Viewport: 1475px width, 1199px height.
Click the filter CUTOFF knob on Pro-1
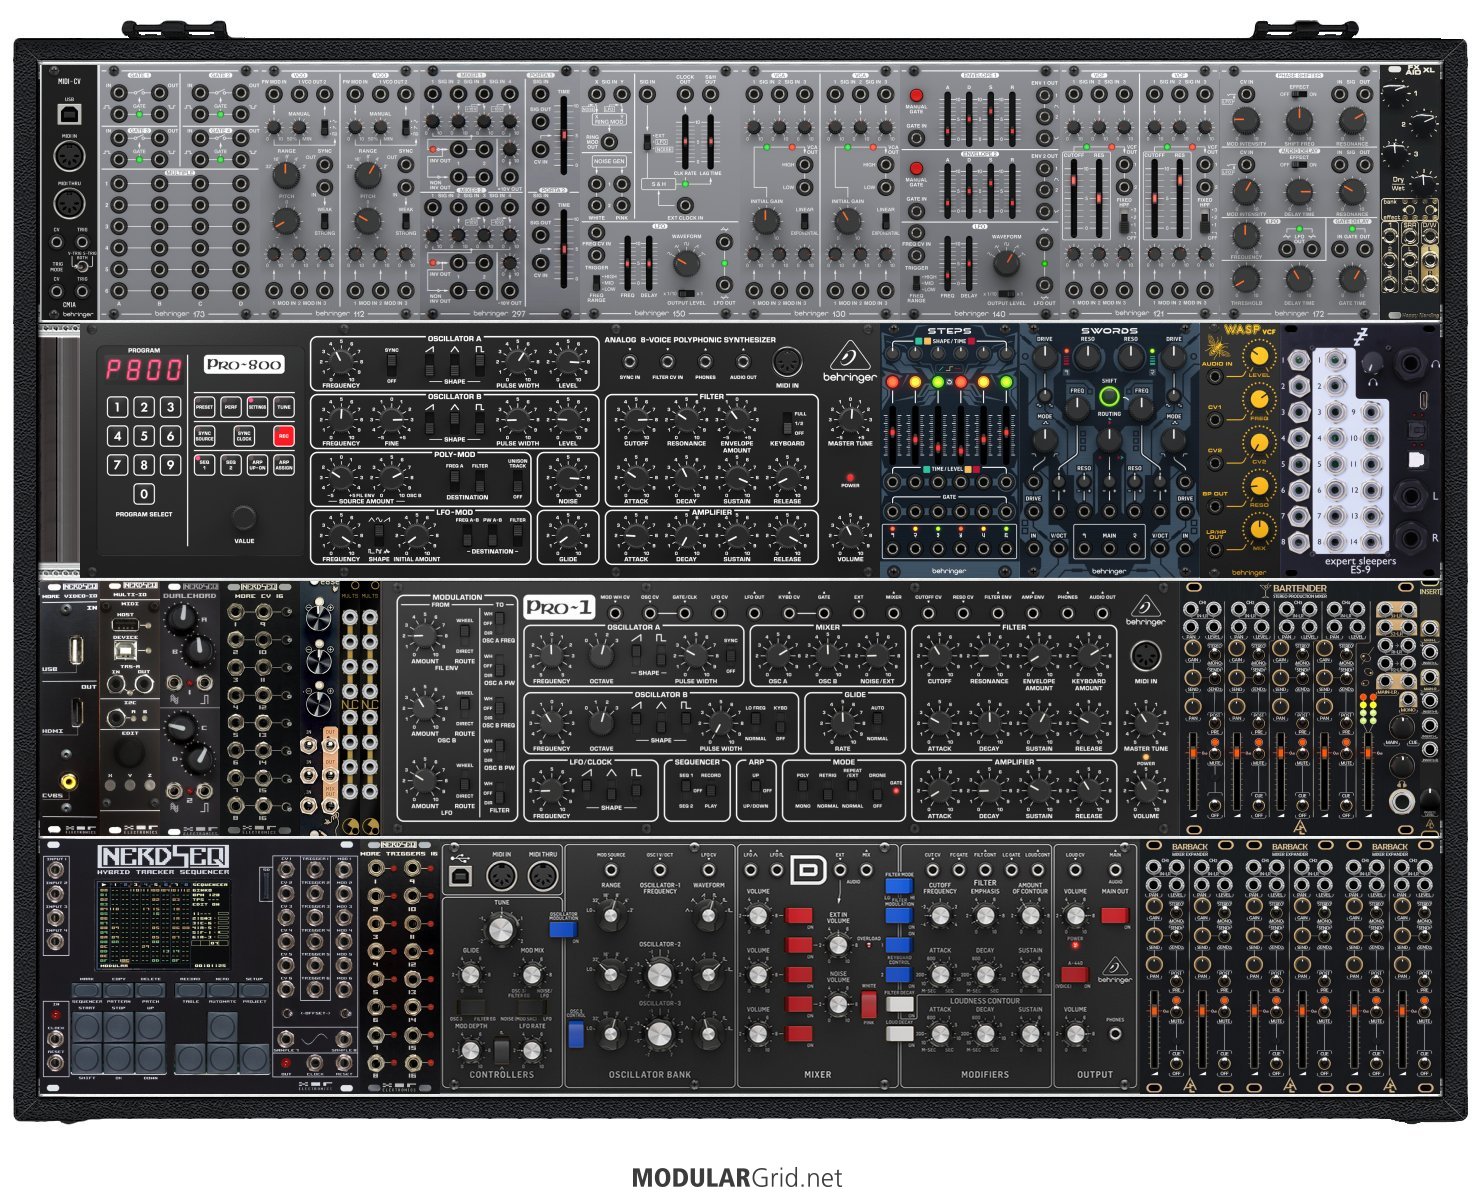tap(940, 656)
